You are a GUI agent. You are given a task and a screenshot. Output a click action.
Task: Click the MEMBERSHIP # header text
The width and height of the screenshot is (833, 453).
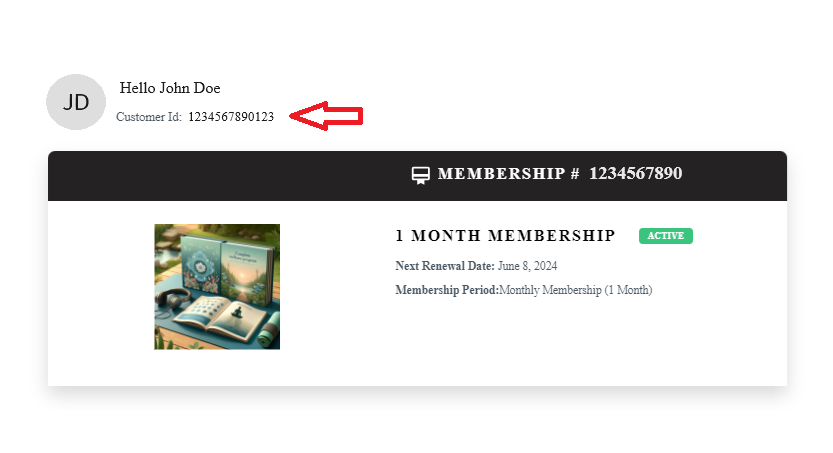click(x=508, y=174)
